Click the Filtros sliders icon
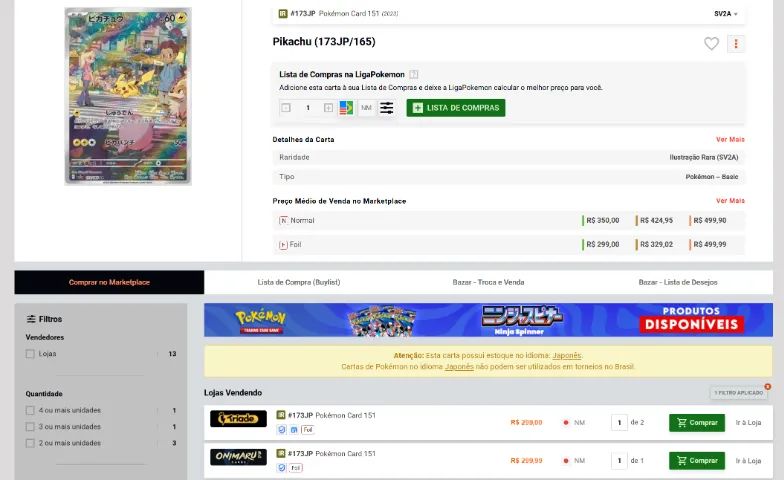This screenshot has height=480, width=784. (x=31, y=319)
